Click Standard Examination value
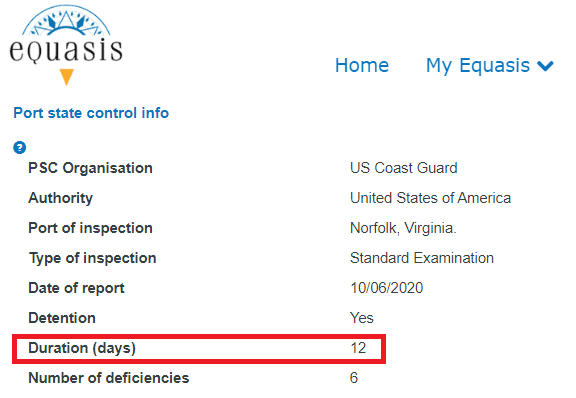This screenshot has height=398, width=576. [x=422, y=258]
